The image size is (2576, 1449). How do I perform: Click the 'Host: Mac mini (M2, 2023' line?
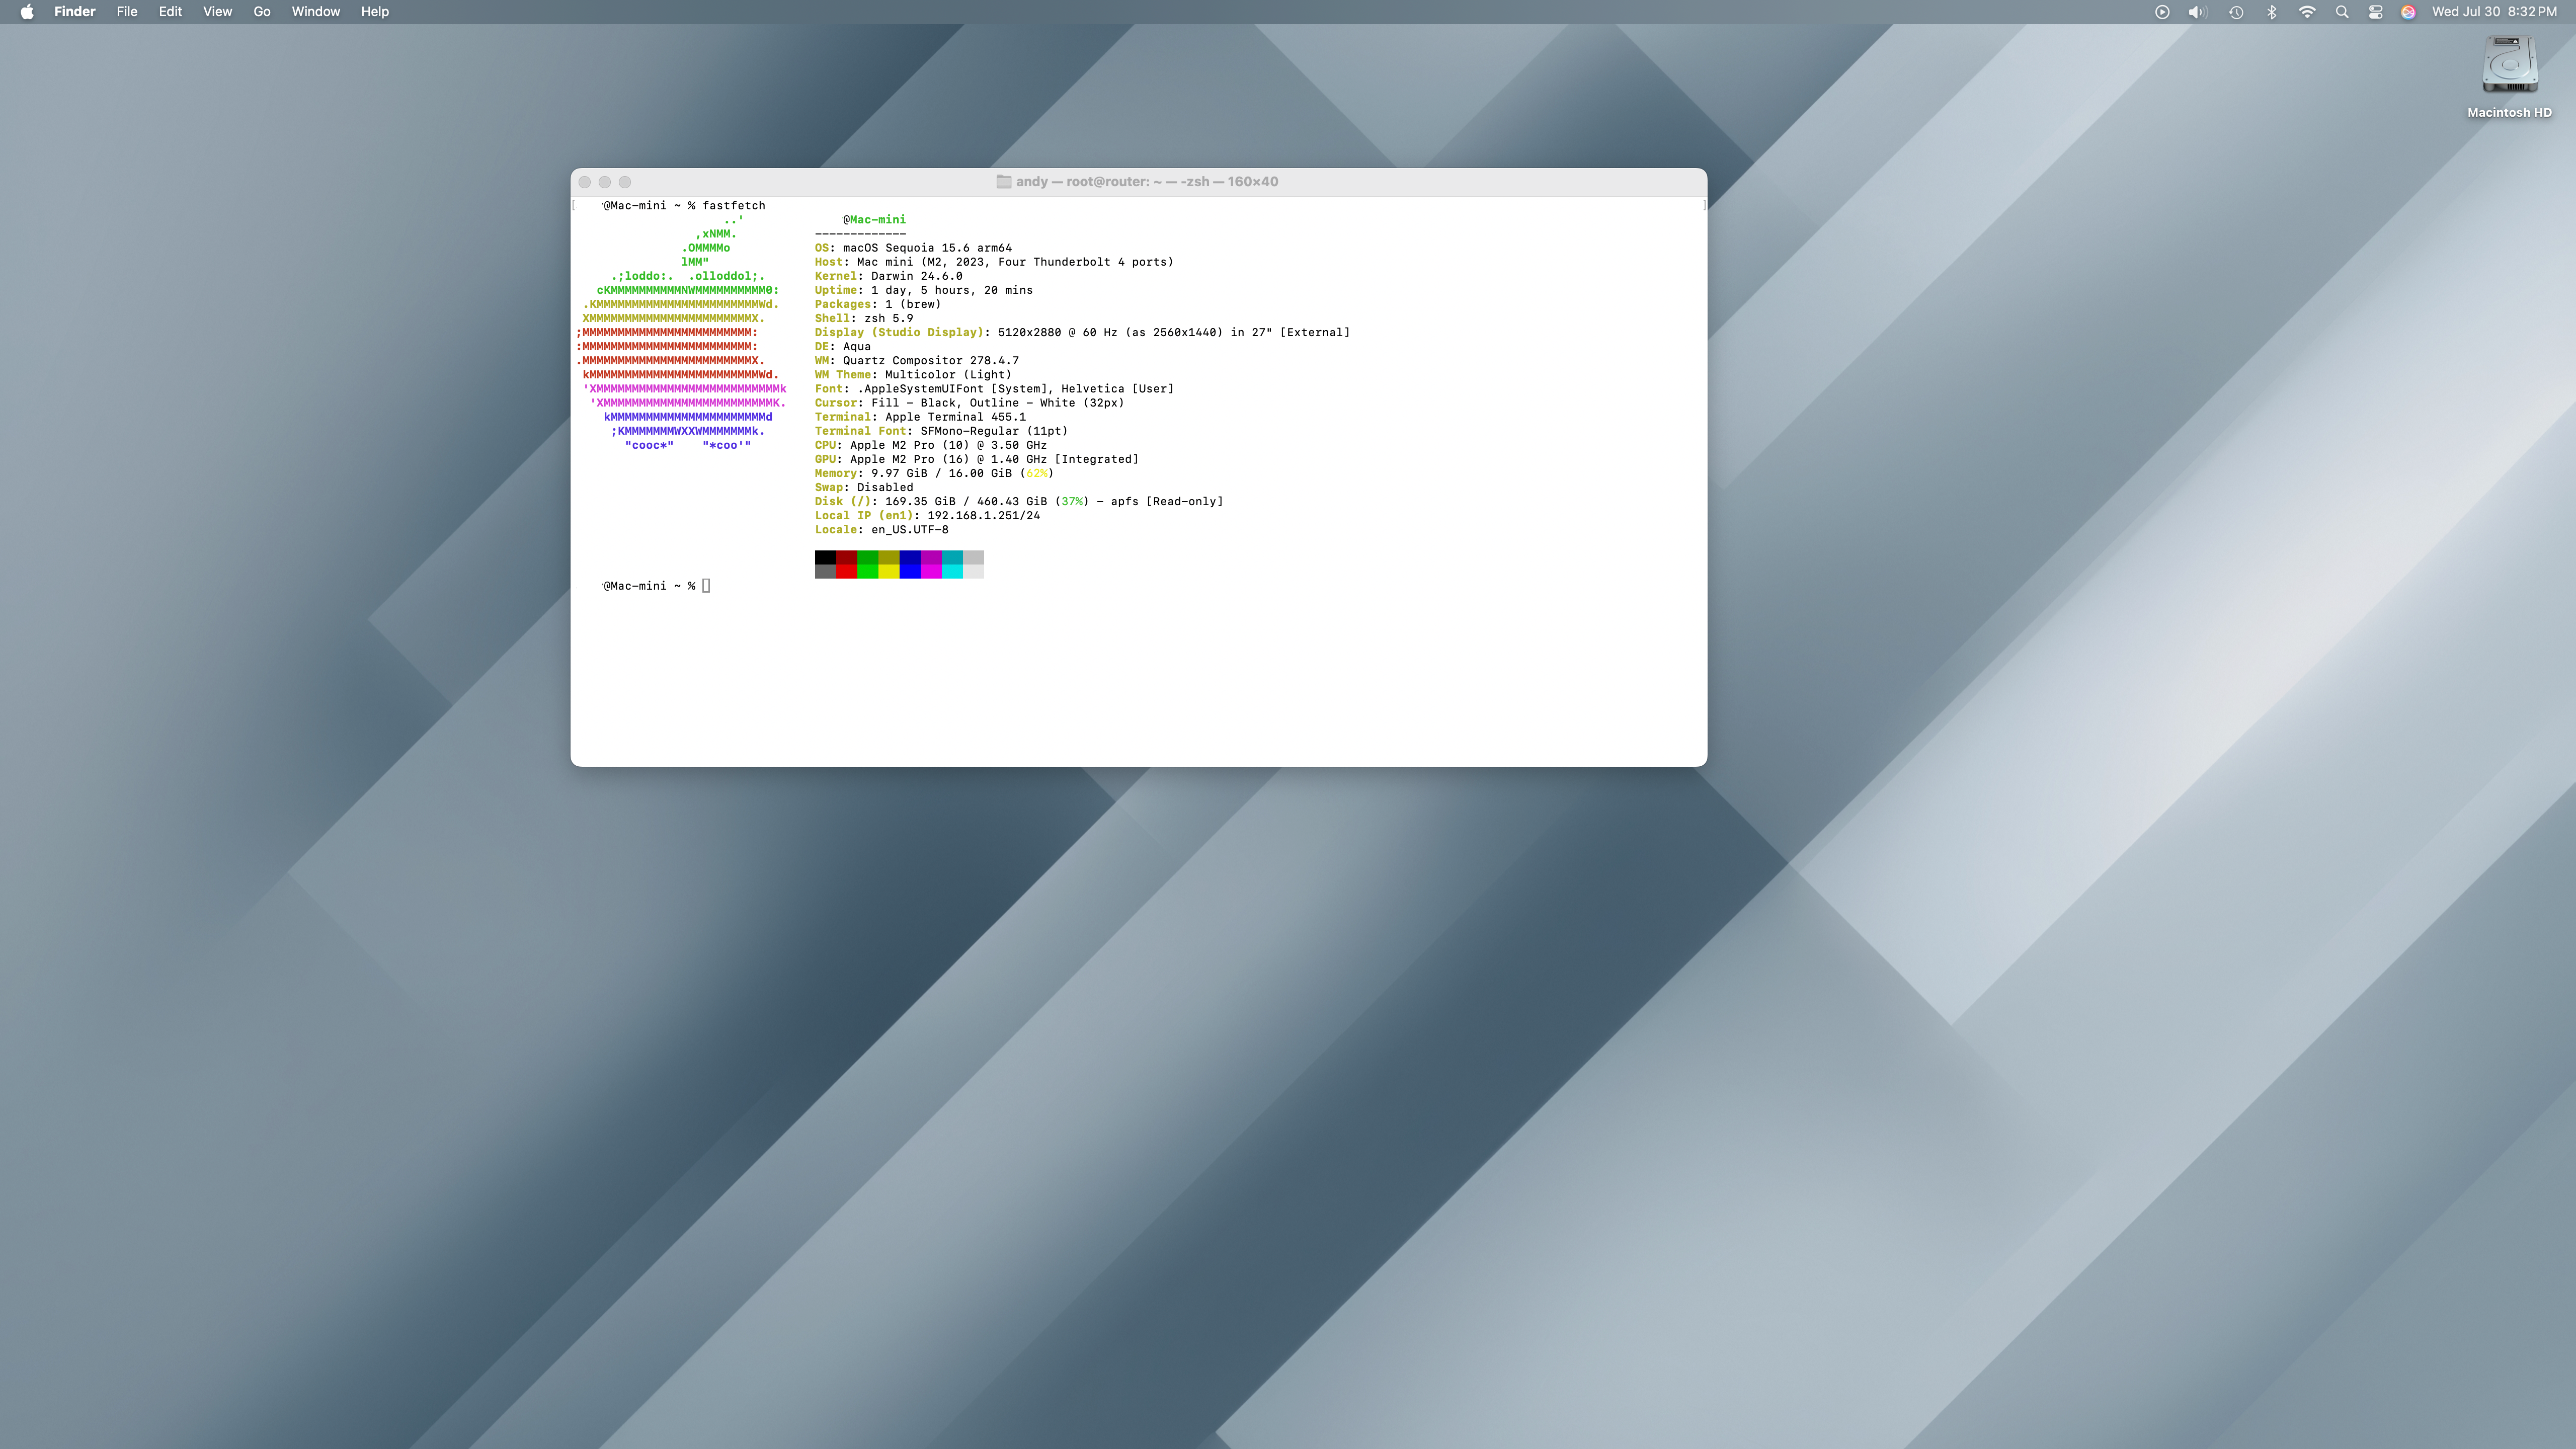coord(994,262)
